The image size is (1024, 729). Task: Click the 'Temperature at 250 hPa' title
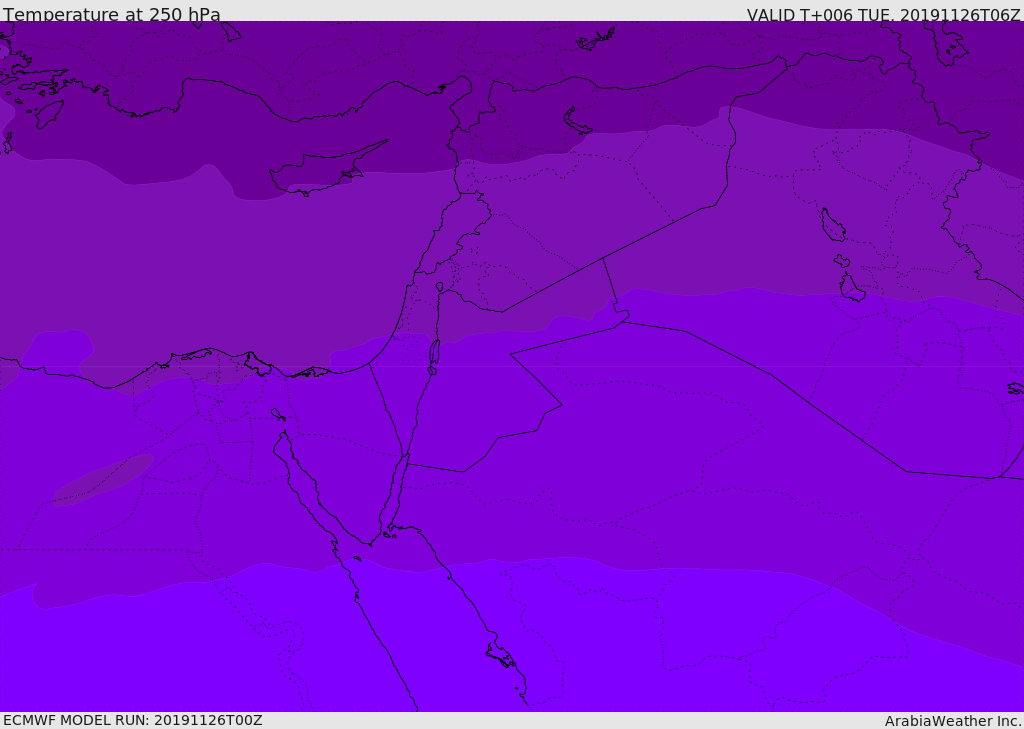click(112, 14)
